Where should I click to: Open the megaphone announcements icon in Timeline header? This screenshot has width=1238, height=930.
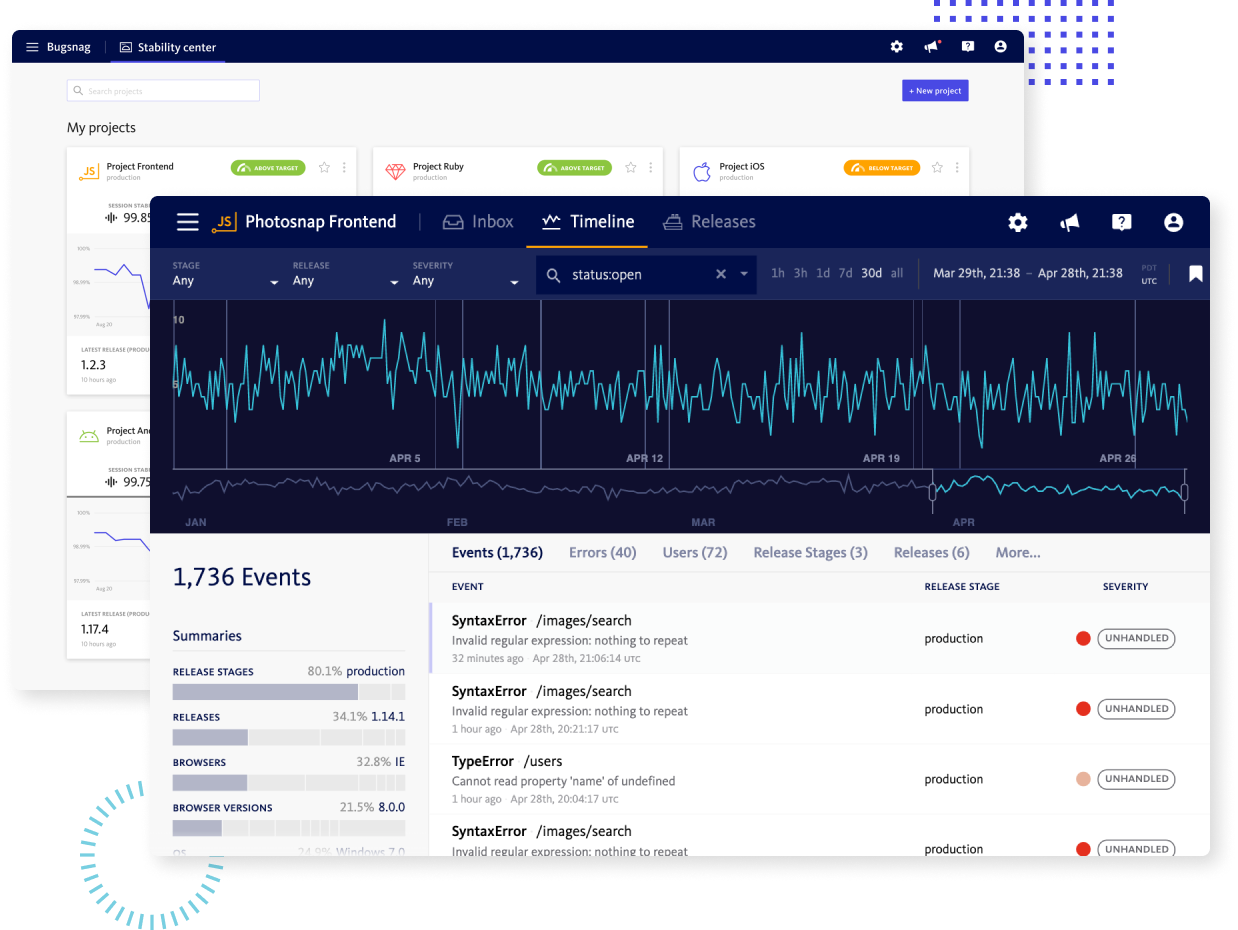point(1070,222)
